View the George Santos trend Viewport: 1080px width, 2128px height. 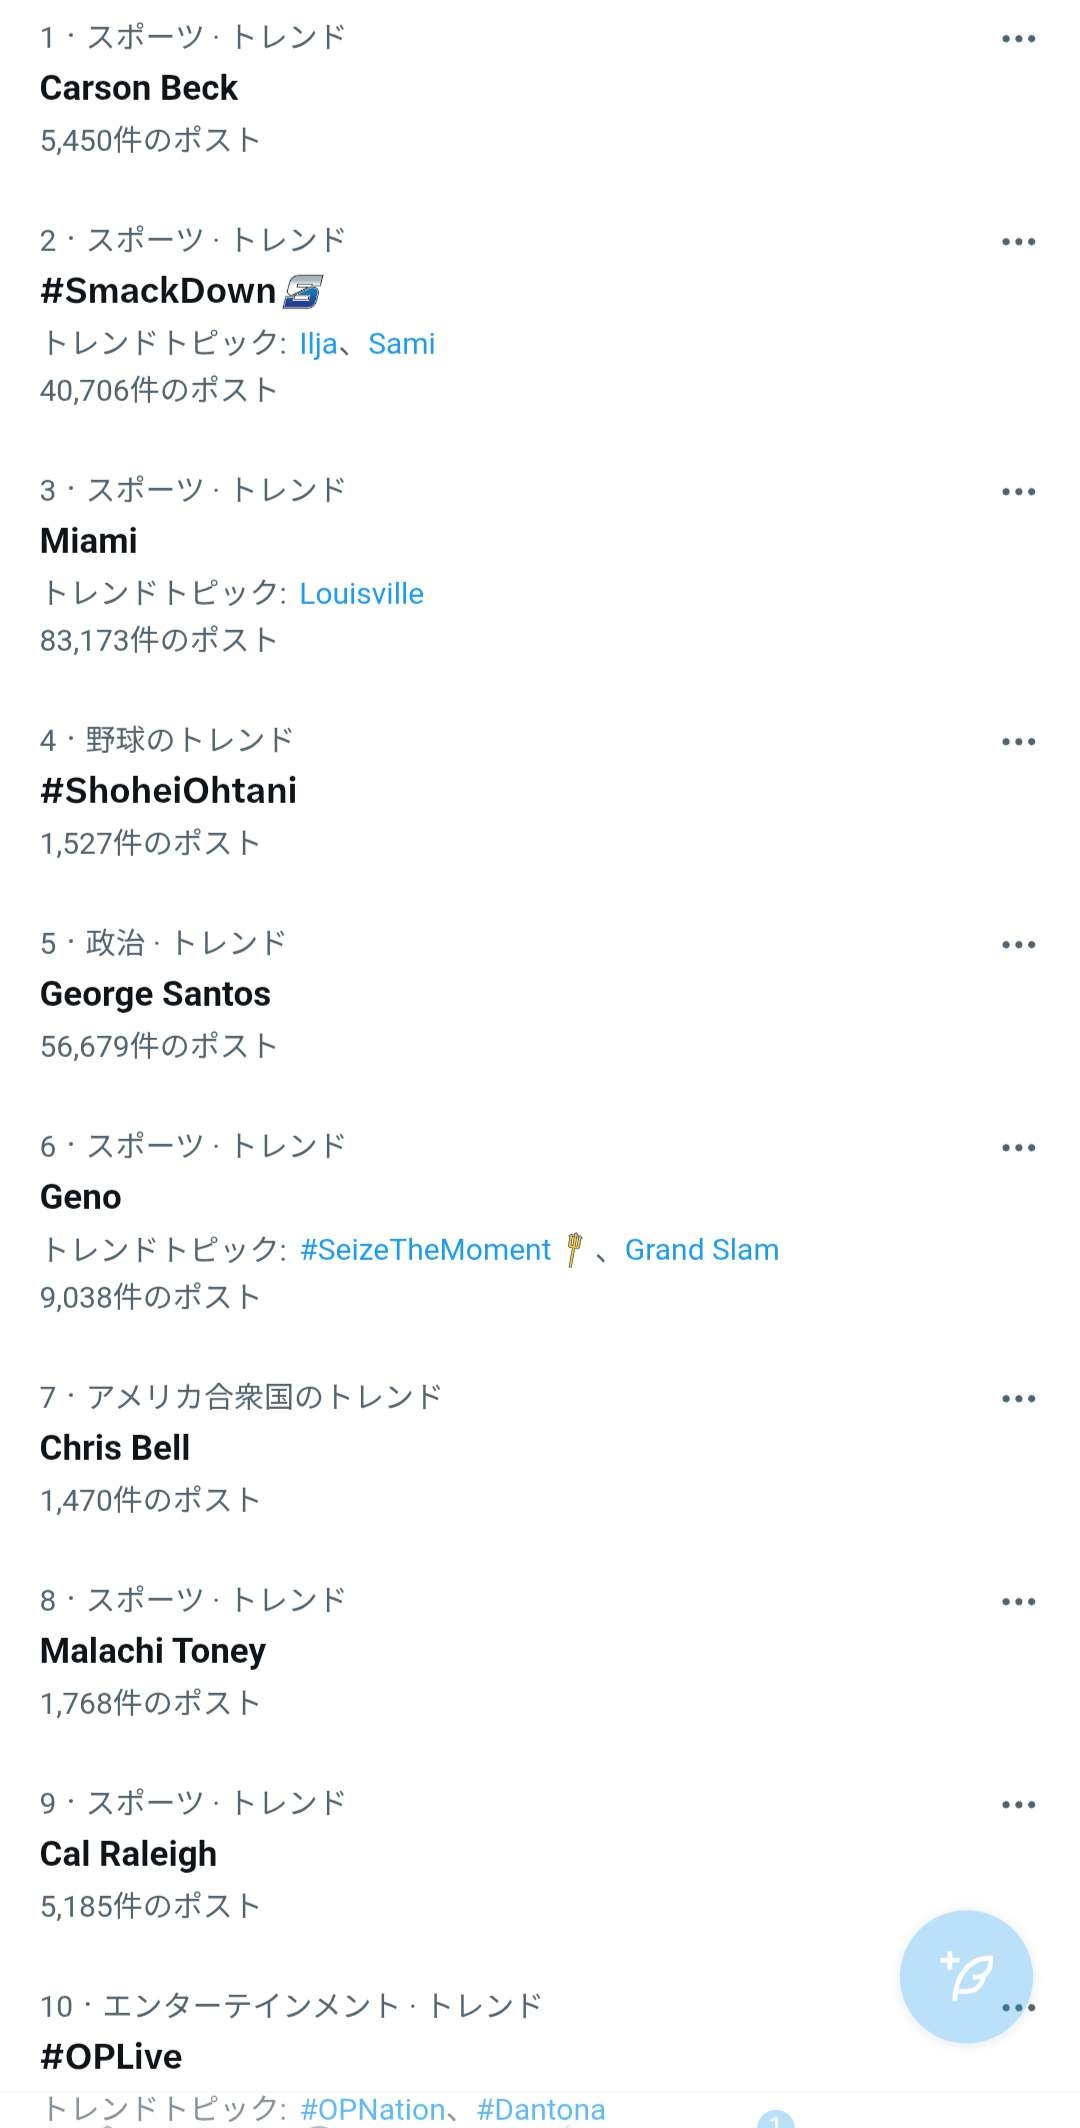click(155, 994)
